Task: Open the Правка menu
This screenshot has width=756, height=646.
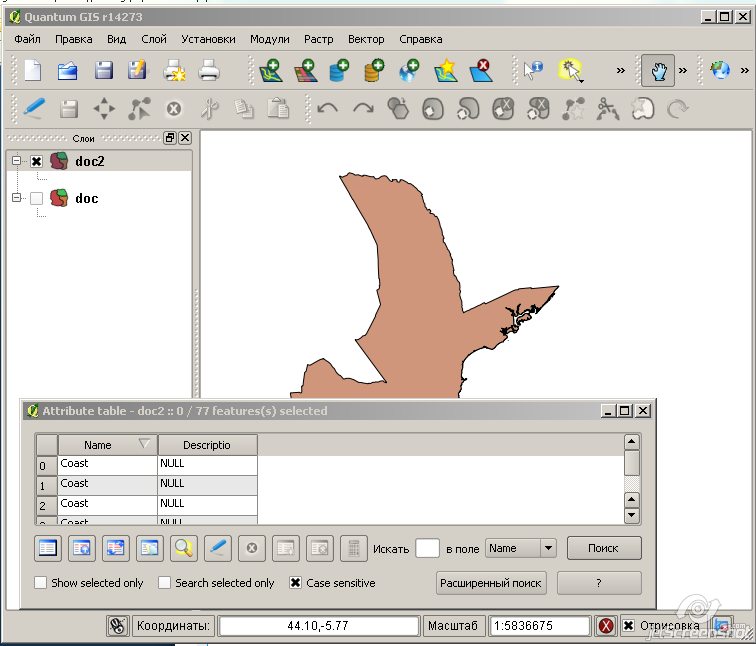Action: coord(73,39)
